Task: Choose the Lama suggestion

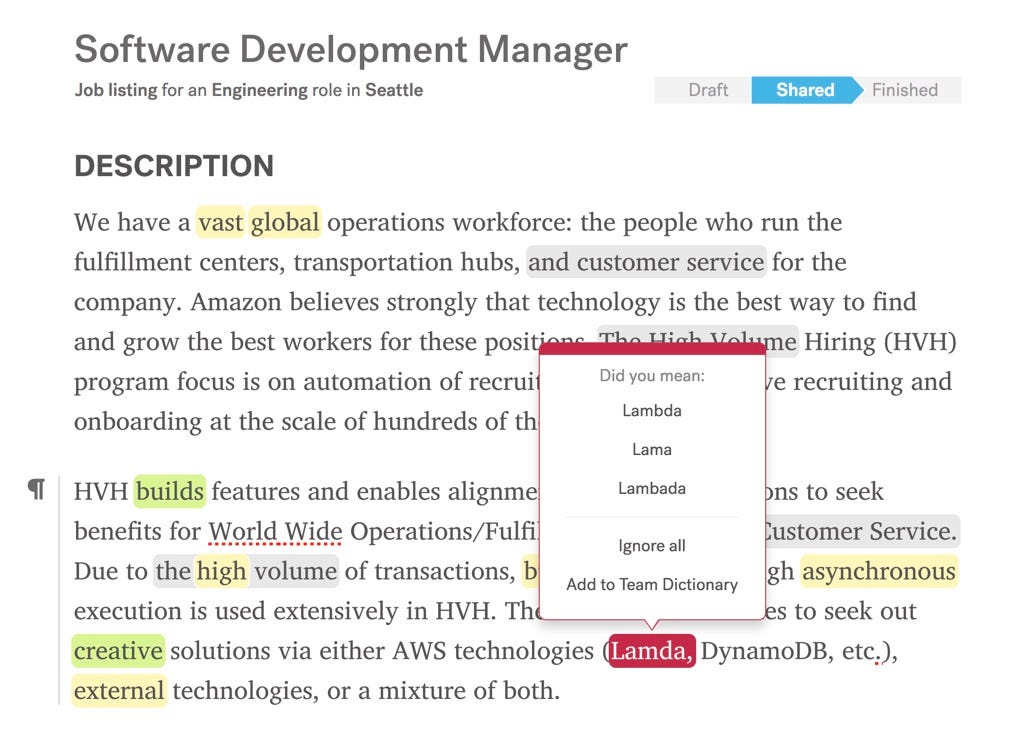Action: [652, 450]
